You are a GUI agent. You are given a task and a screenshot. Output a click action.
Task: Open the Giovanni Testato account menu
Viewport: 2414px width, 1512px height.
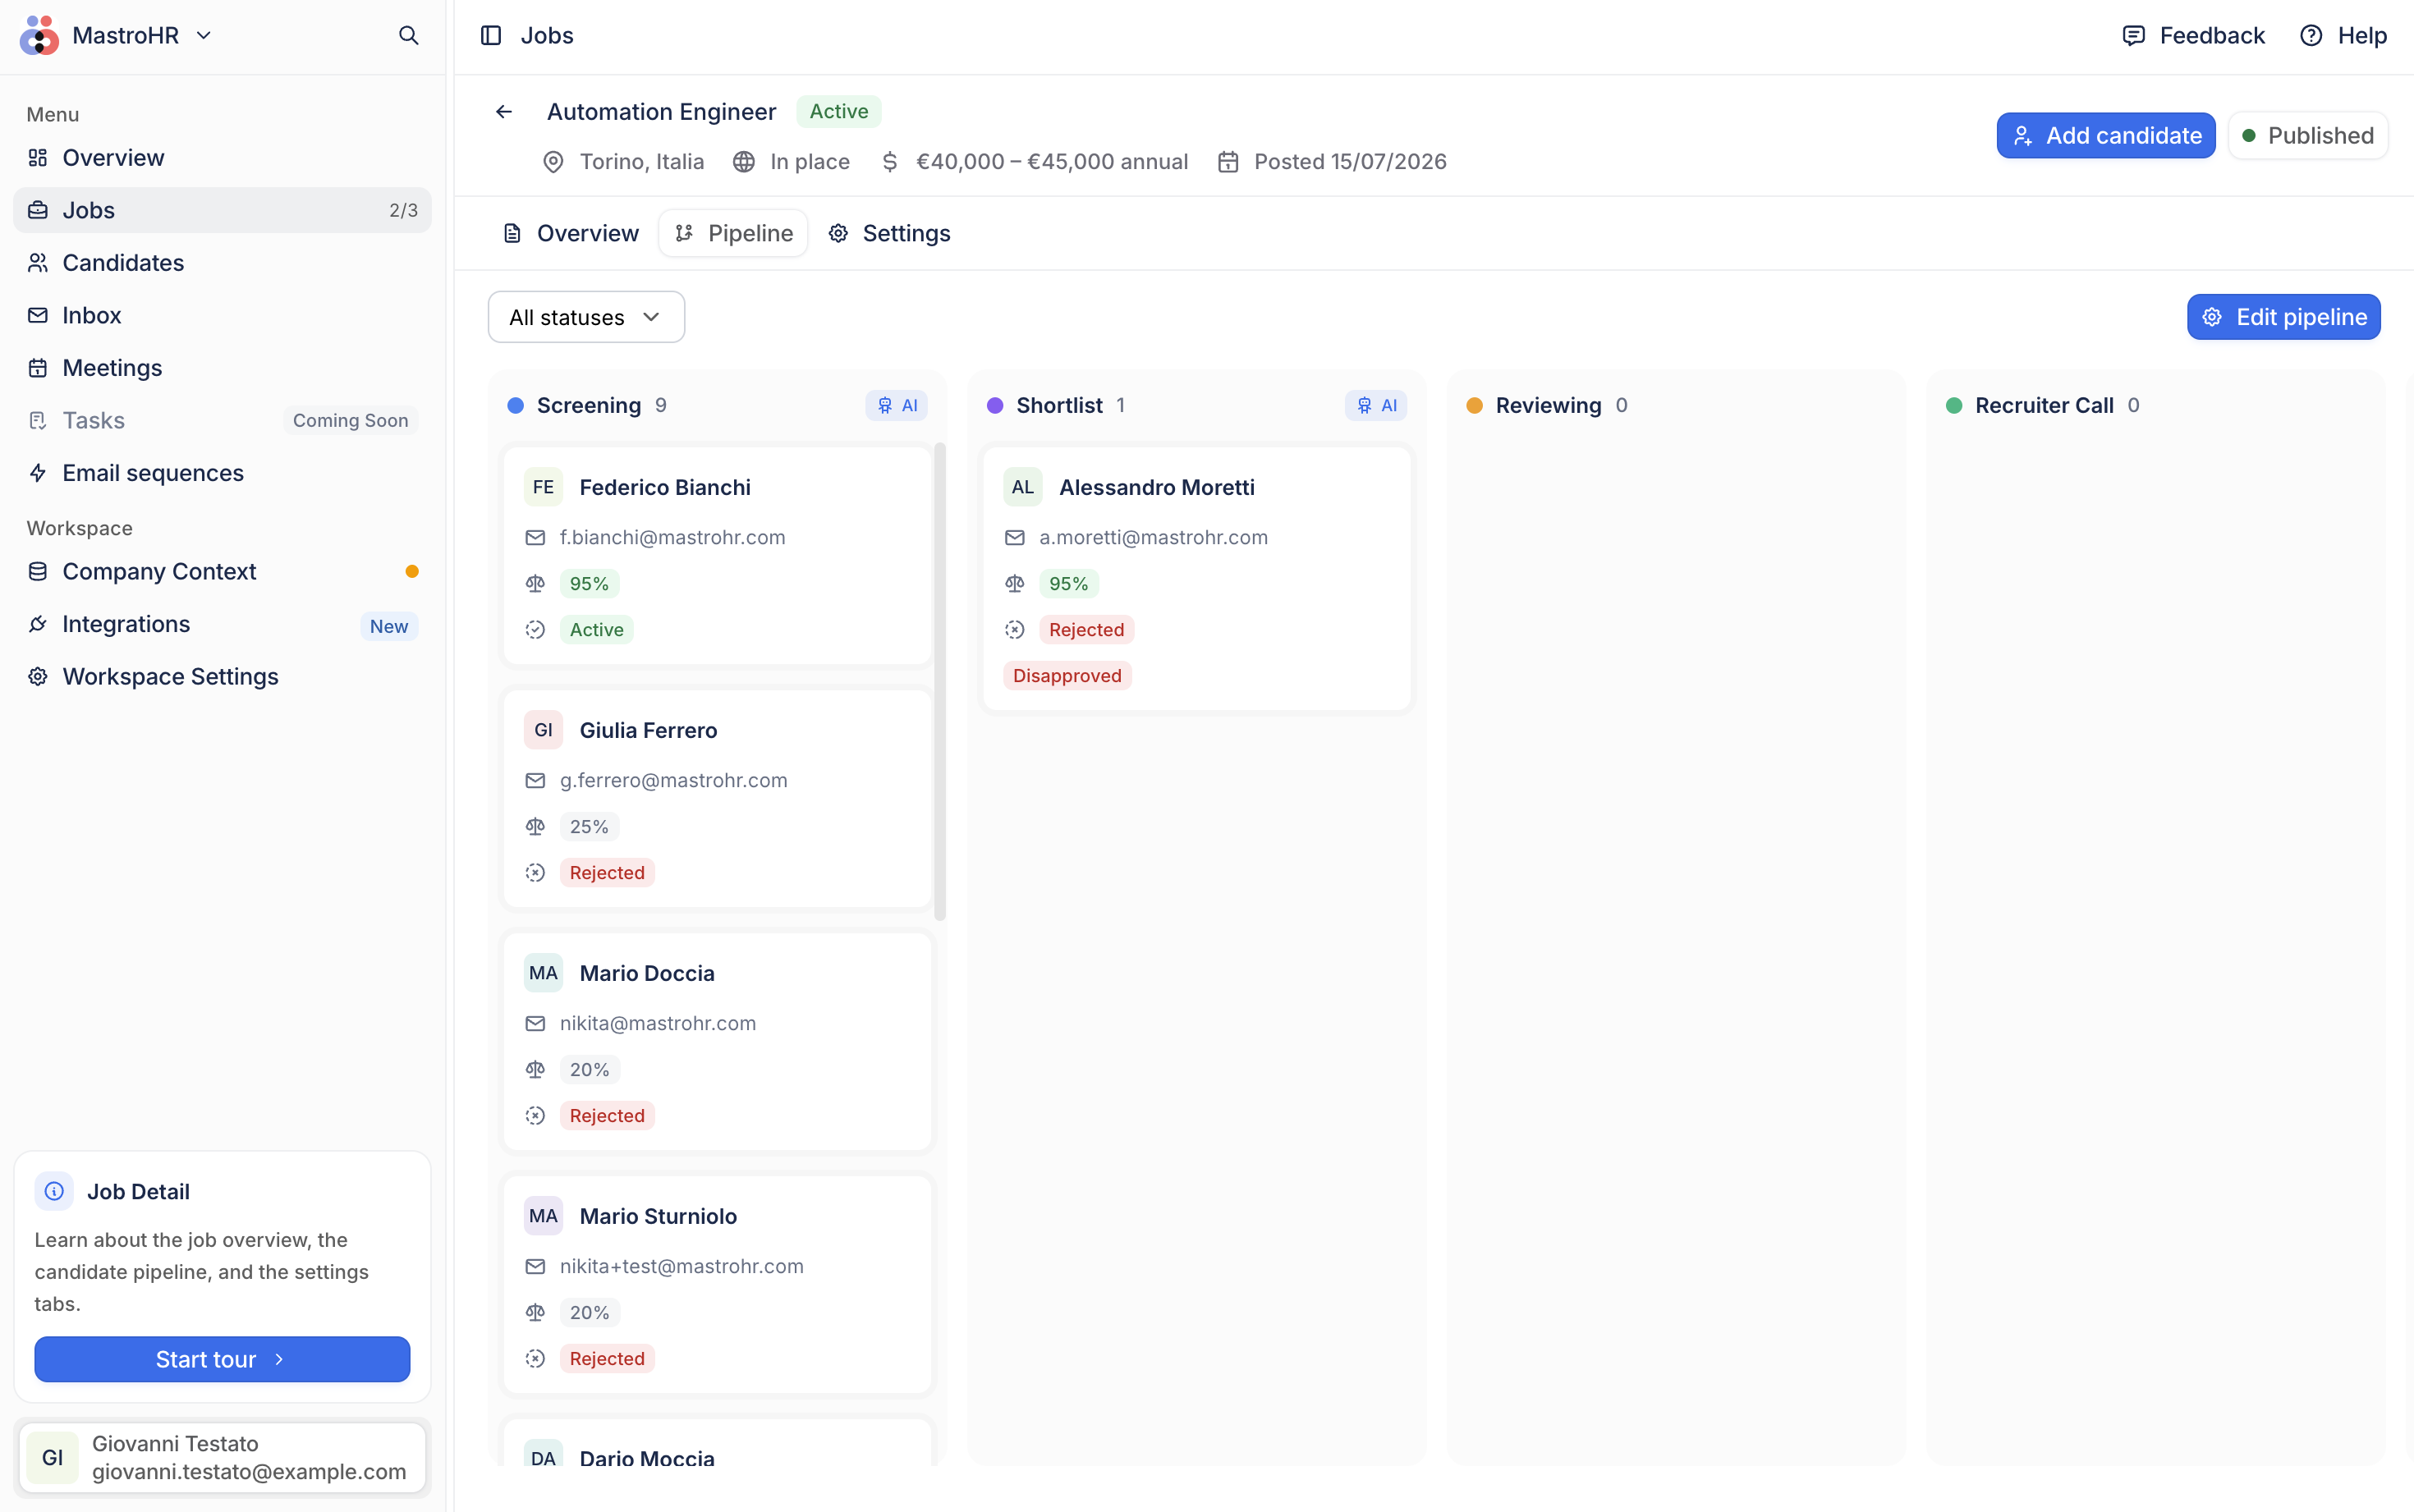coord(222,1458)
